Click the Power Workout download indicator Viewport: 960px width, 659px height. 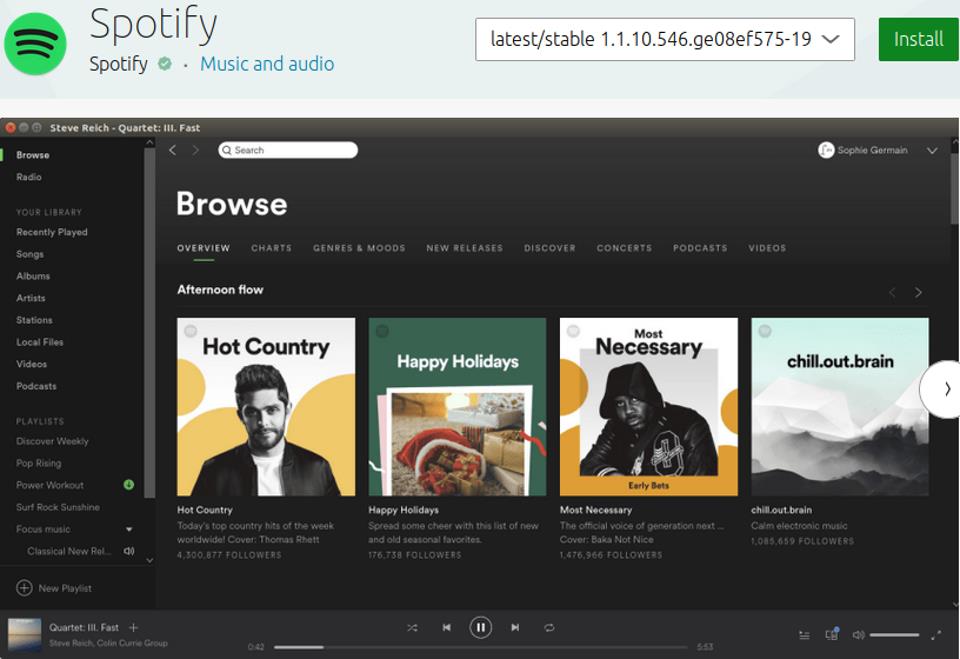tap(129, 484)
